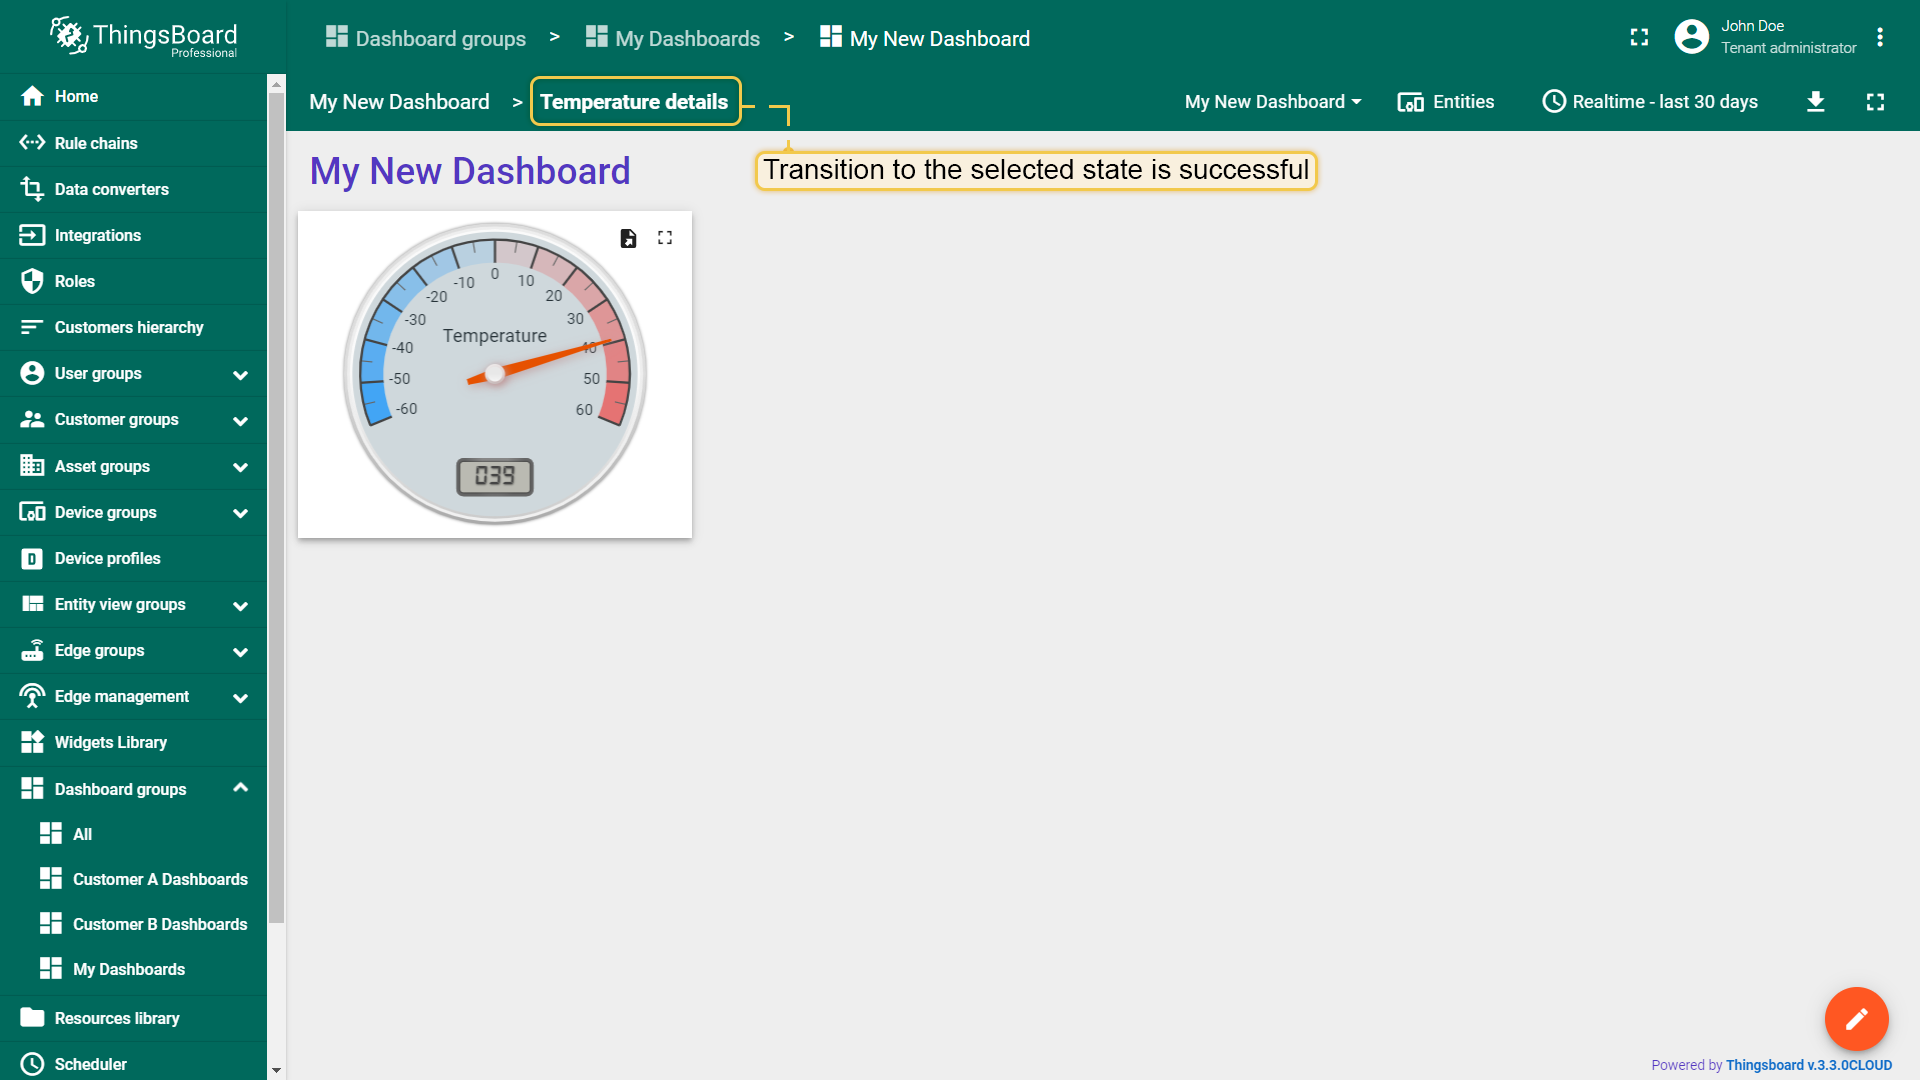Image resolution: width=1920 pixels, height=1080 pixels.
Task: Click Temperature gauge widget
Action: tap(495, 375)
